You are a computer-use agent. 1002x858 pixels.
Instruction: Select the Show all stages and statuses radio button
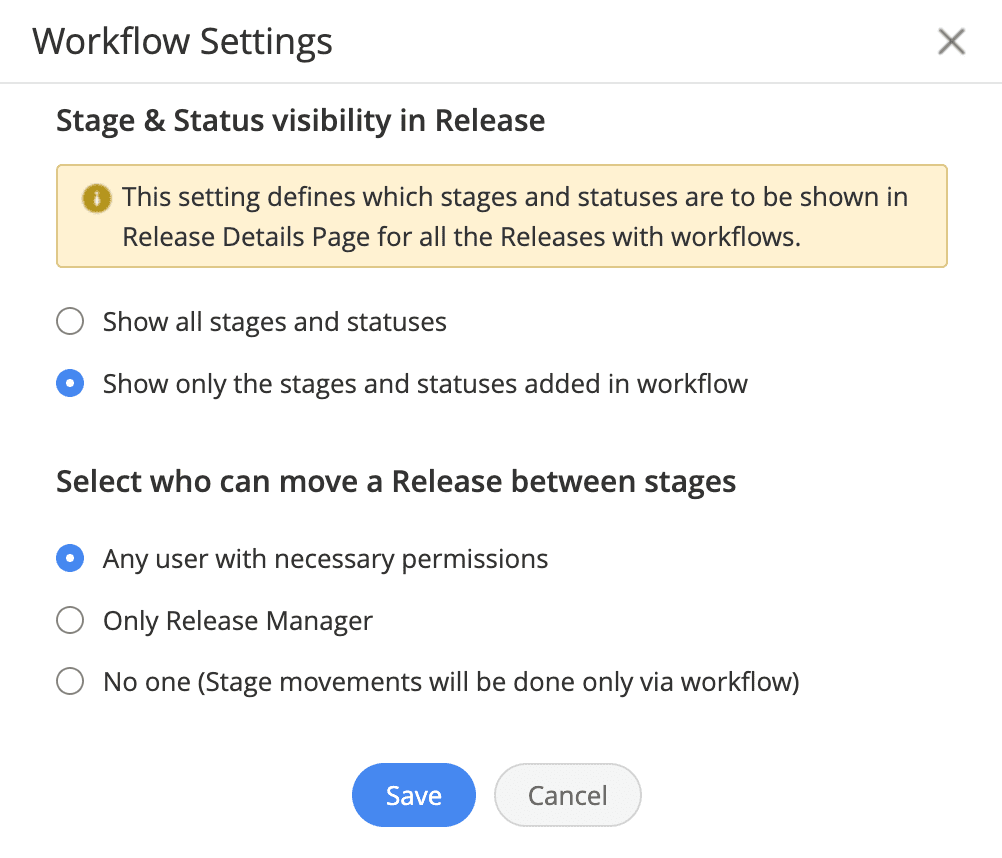(70, 323)
